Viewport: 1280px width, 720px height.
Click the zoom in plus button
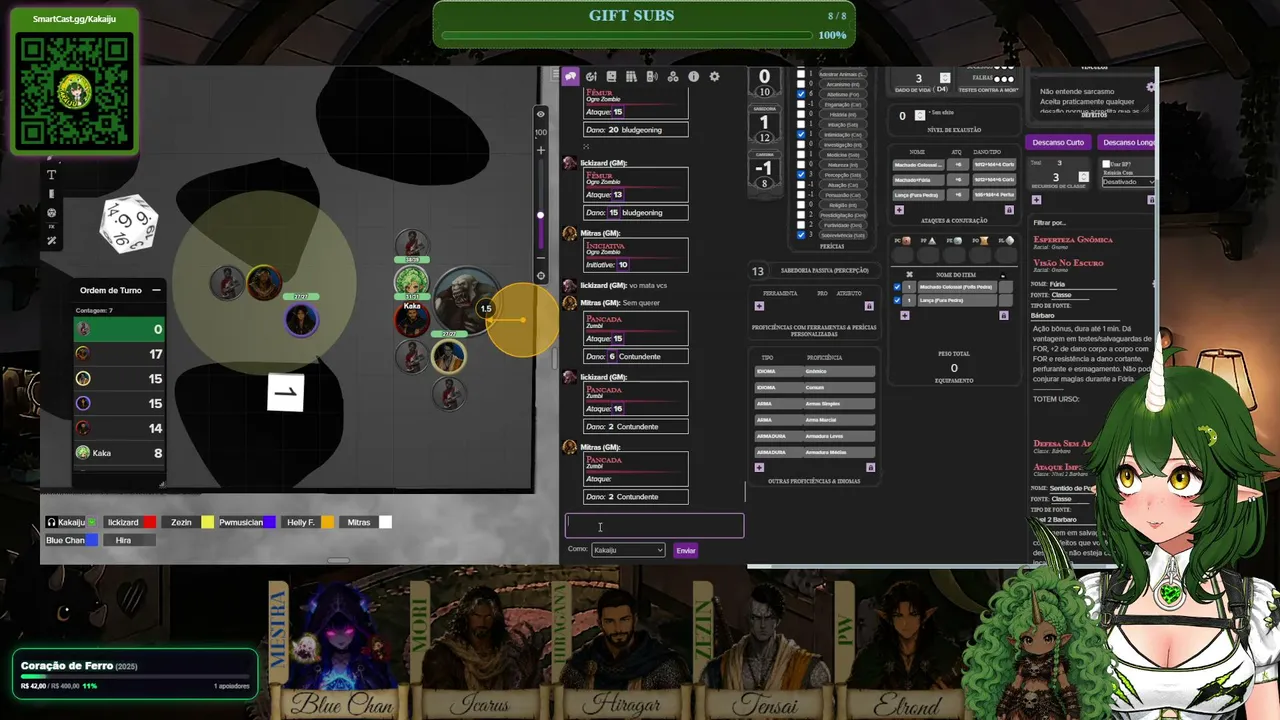(x=541, y=150)
